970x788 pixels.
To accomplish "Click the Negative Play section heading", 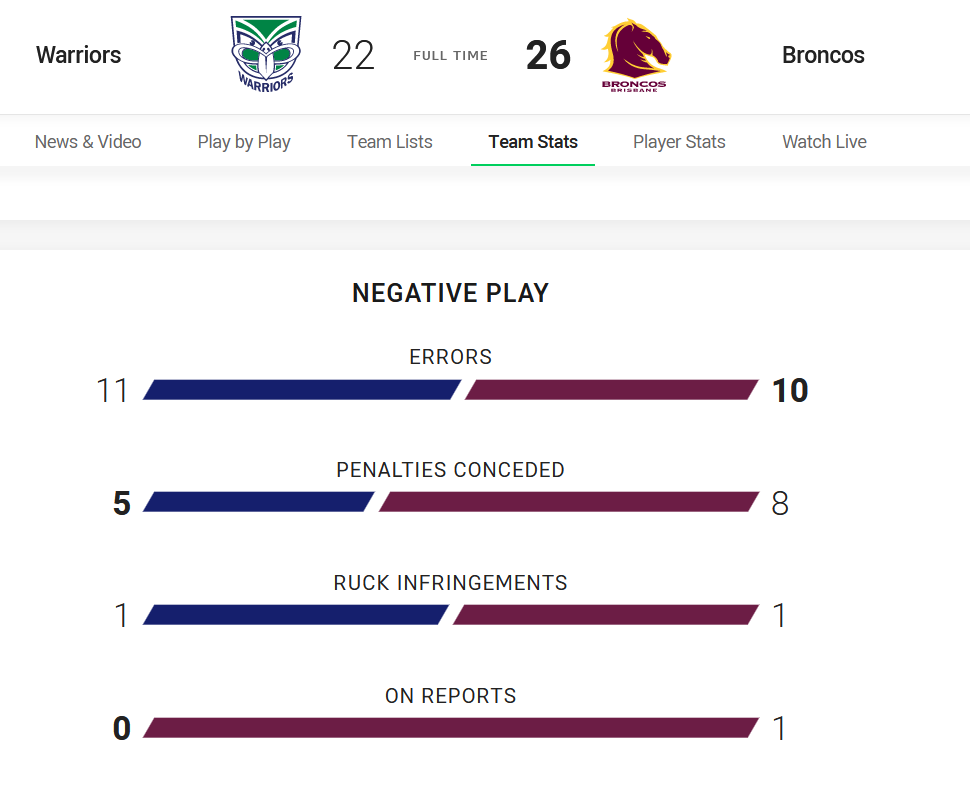I will click(x=450, y=293).
